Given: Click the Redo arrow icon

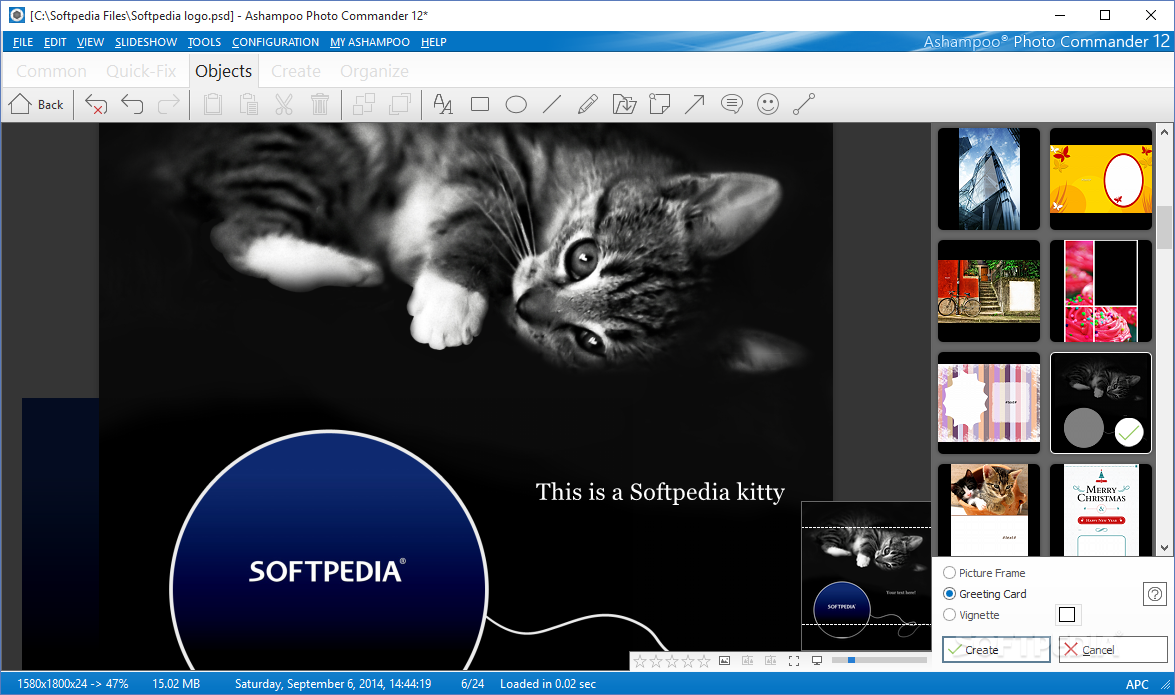Looking at the screenshot, I should tap(169, 104).
